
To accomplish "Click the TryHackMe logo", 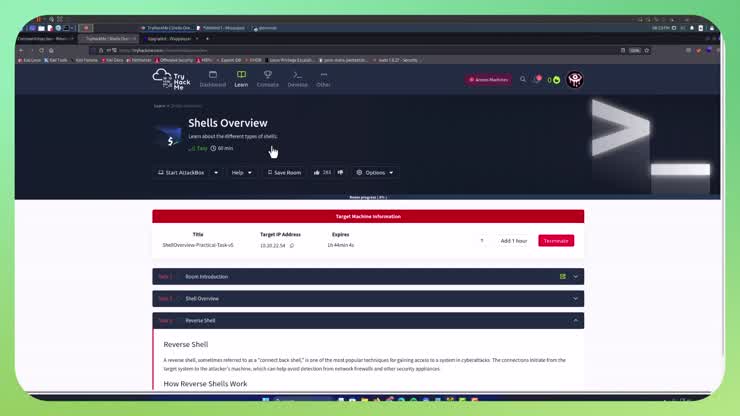I will (x=171, y=79).
